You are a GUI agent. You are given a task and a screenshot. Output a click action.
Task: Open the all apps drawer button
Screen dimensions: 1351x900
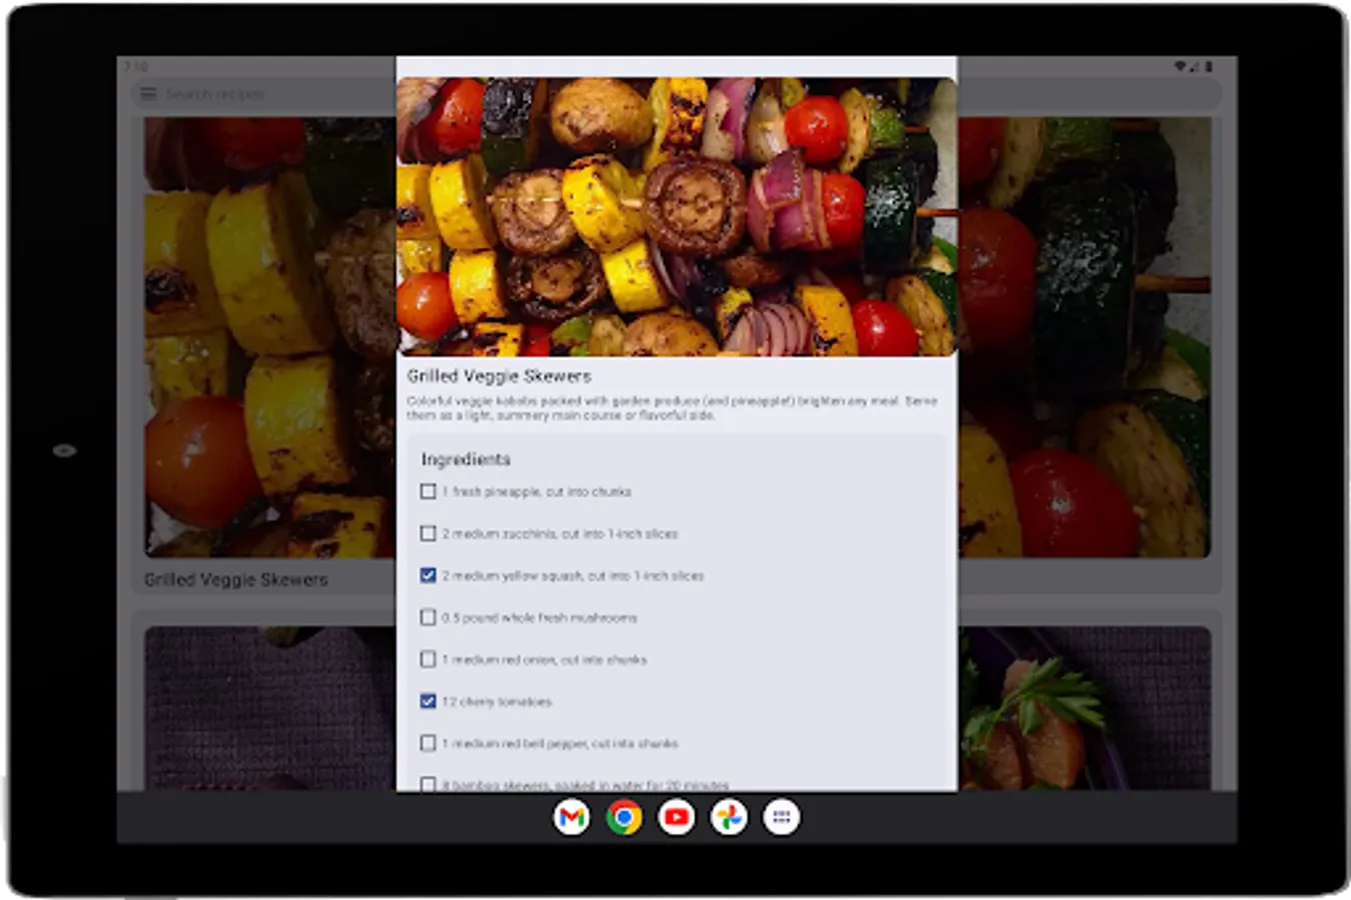coord(782,818)
